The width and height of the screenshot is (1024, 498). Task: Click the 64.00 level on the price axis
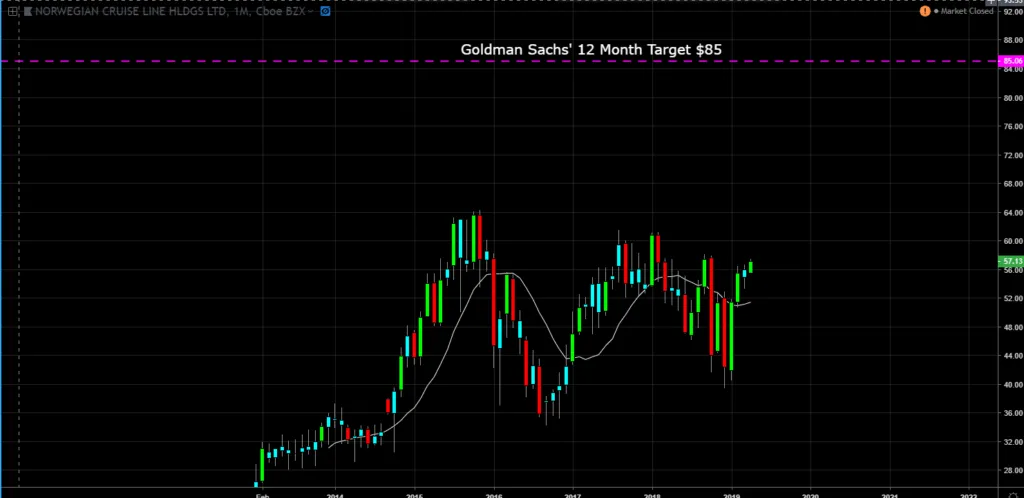pos(1012,212)
